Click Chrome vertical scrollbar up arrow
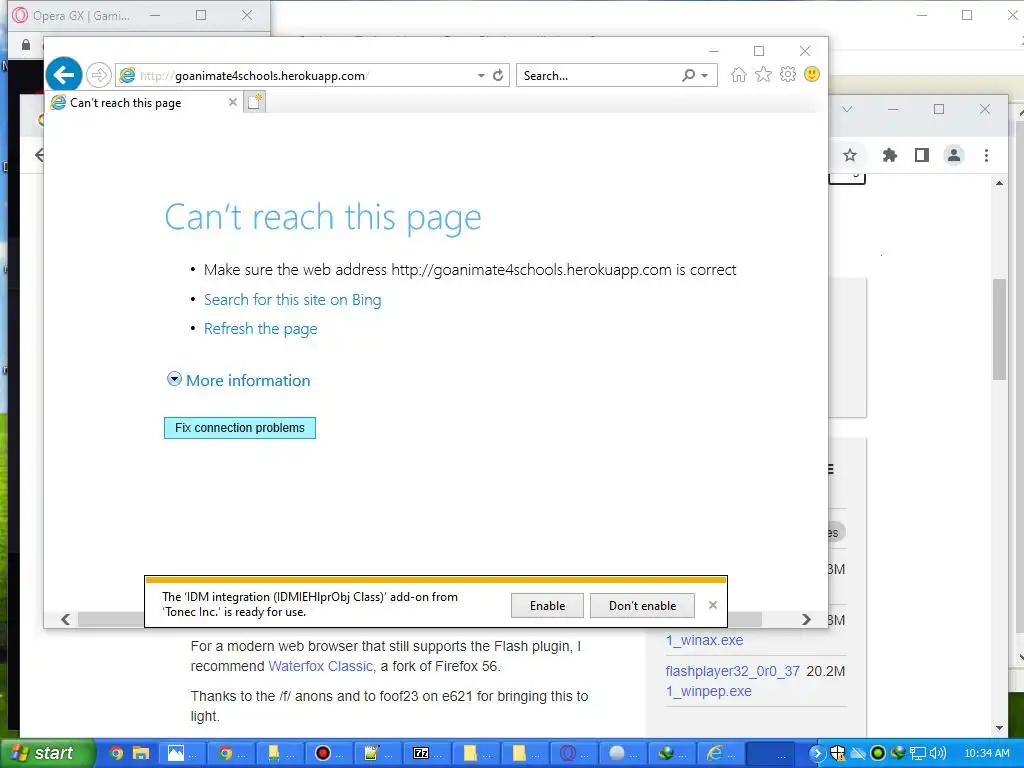The height and width of the screenshot is (768, 1024). (999, 184)
